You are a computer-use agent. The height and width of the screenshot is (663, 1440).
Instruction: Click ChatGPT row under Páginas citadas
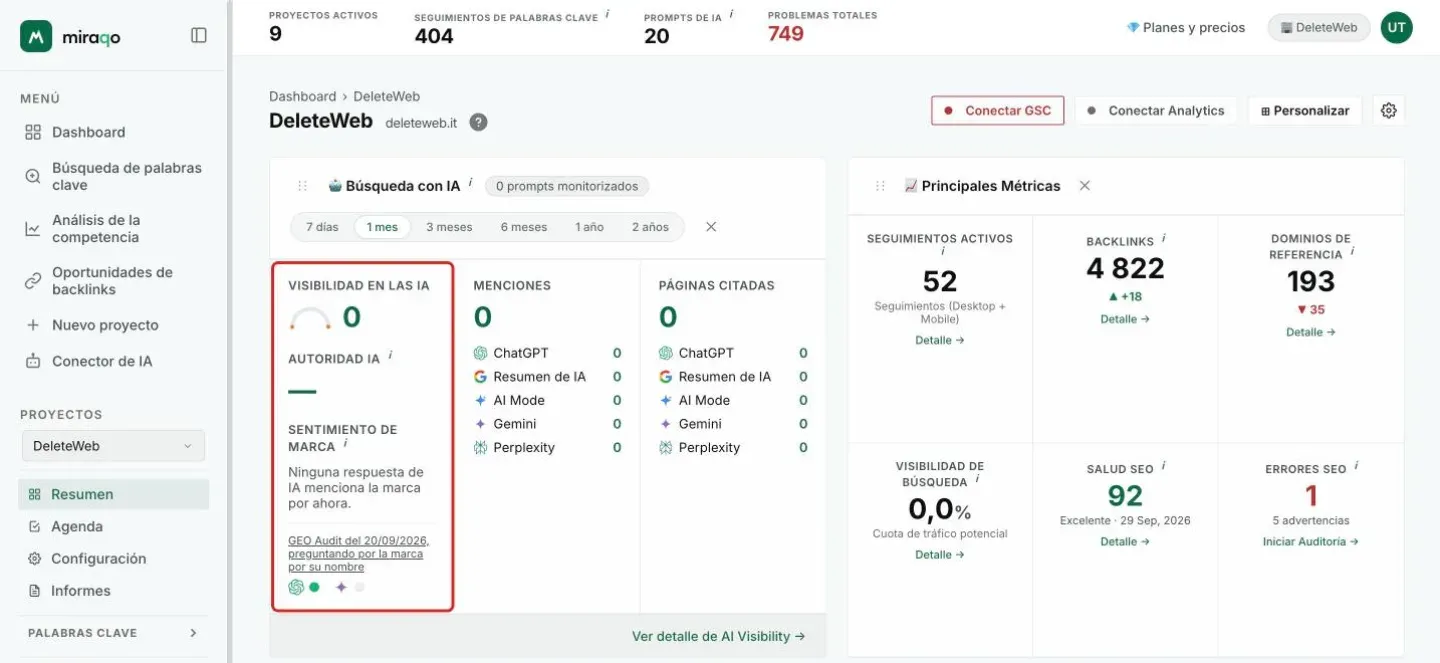(x=733, y=353)
